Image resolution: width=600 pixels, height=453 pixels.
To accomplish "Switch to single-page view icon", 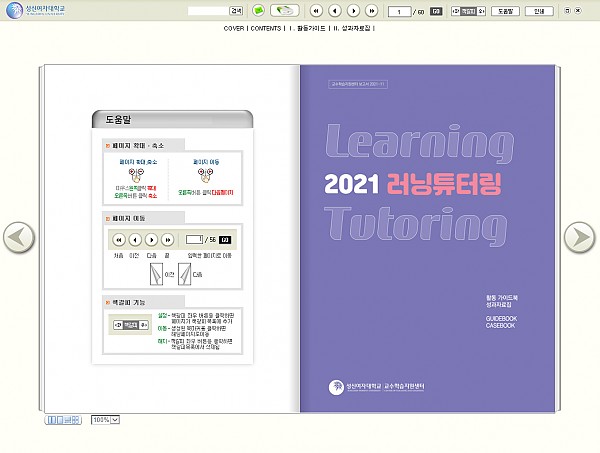I will click(x=60, y=420).
